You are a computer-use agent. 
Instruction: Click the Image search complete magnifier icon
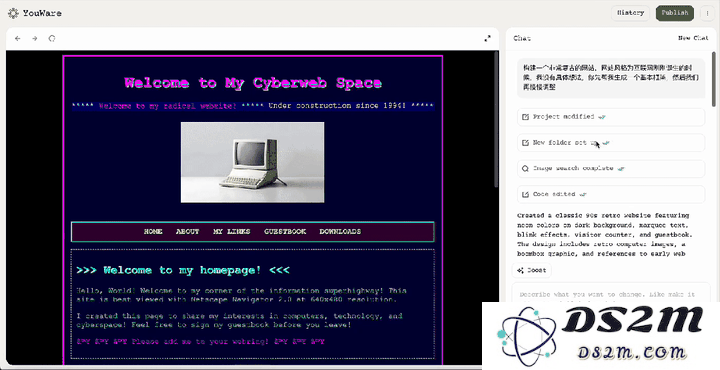click(x=525, y=168)
